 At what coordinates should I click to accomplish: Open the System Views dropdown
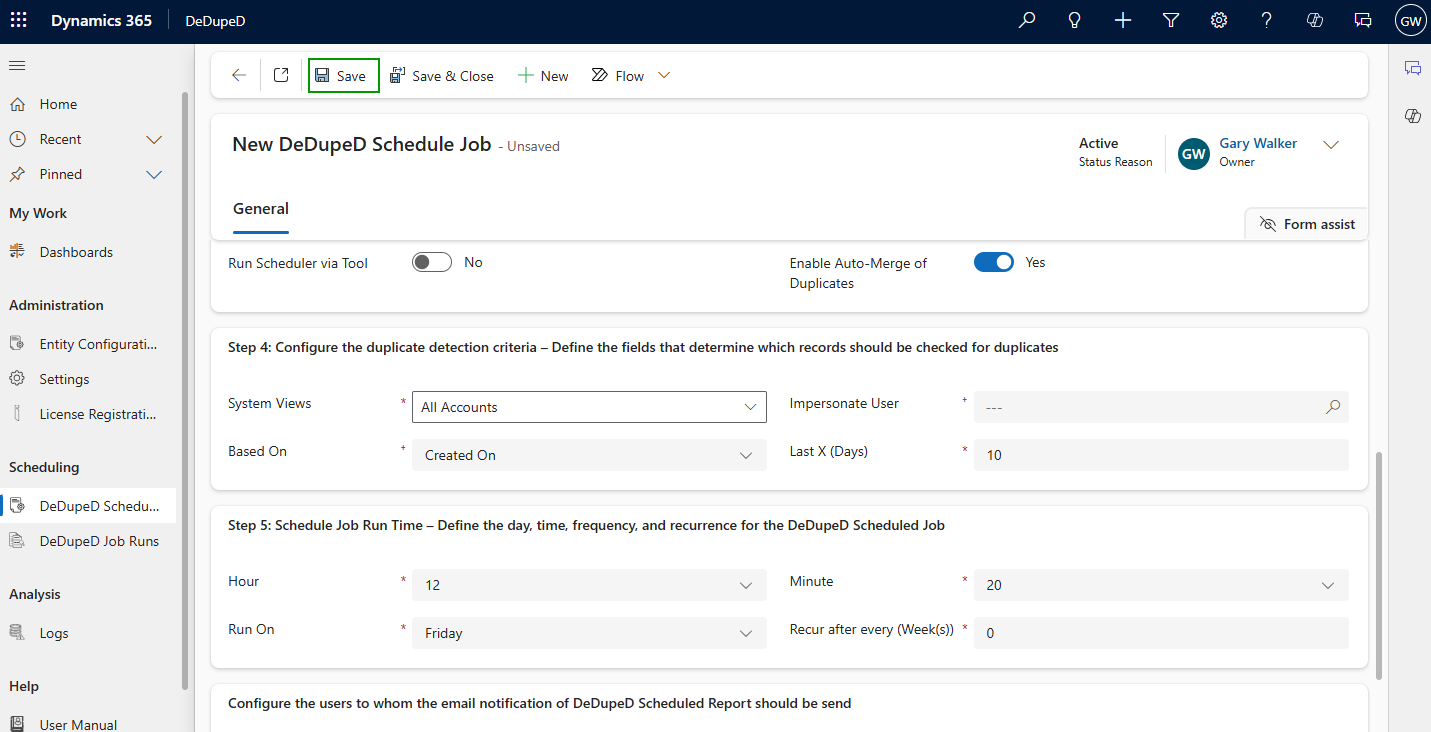point(589,407)
